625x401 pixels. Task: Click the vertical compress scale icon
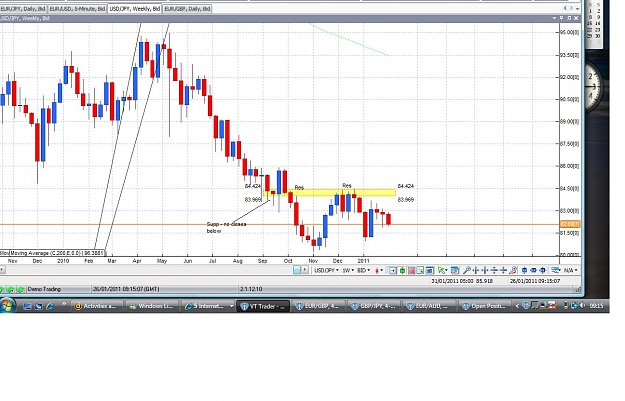pos(503,271)
